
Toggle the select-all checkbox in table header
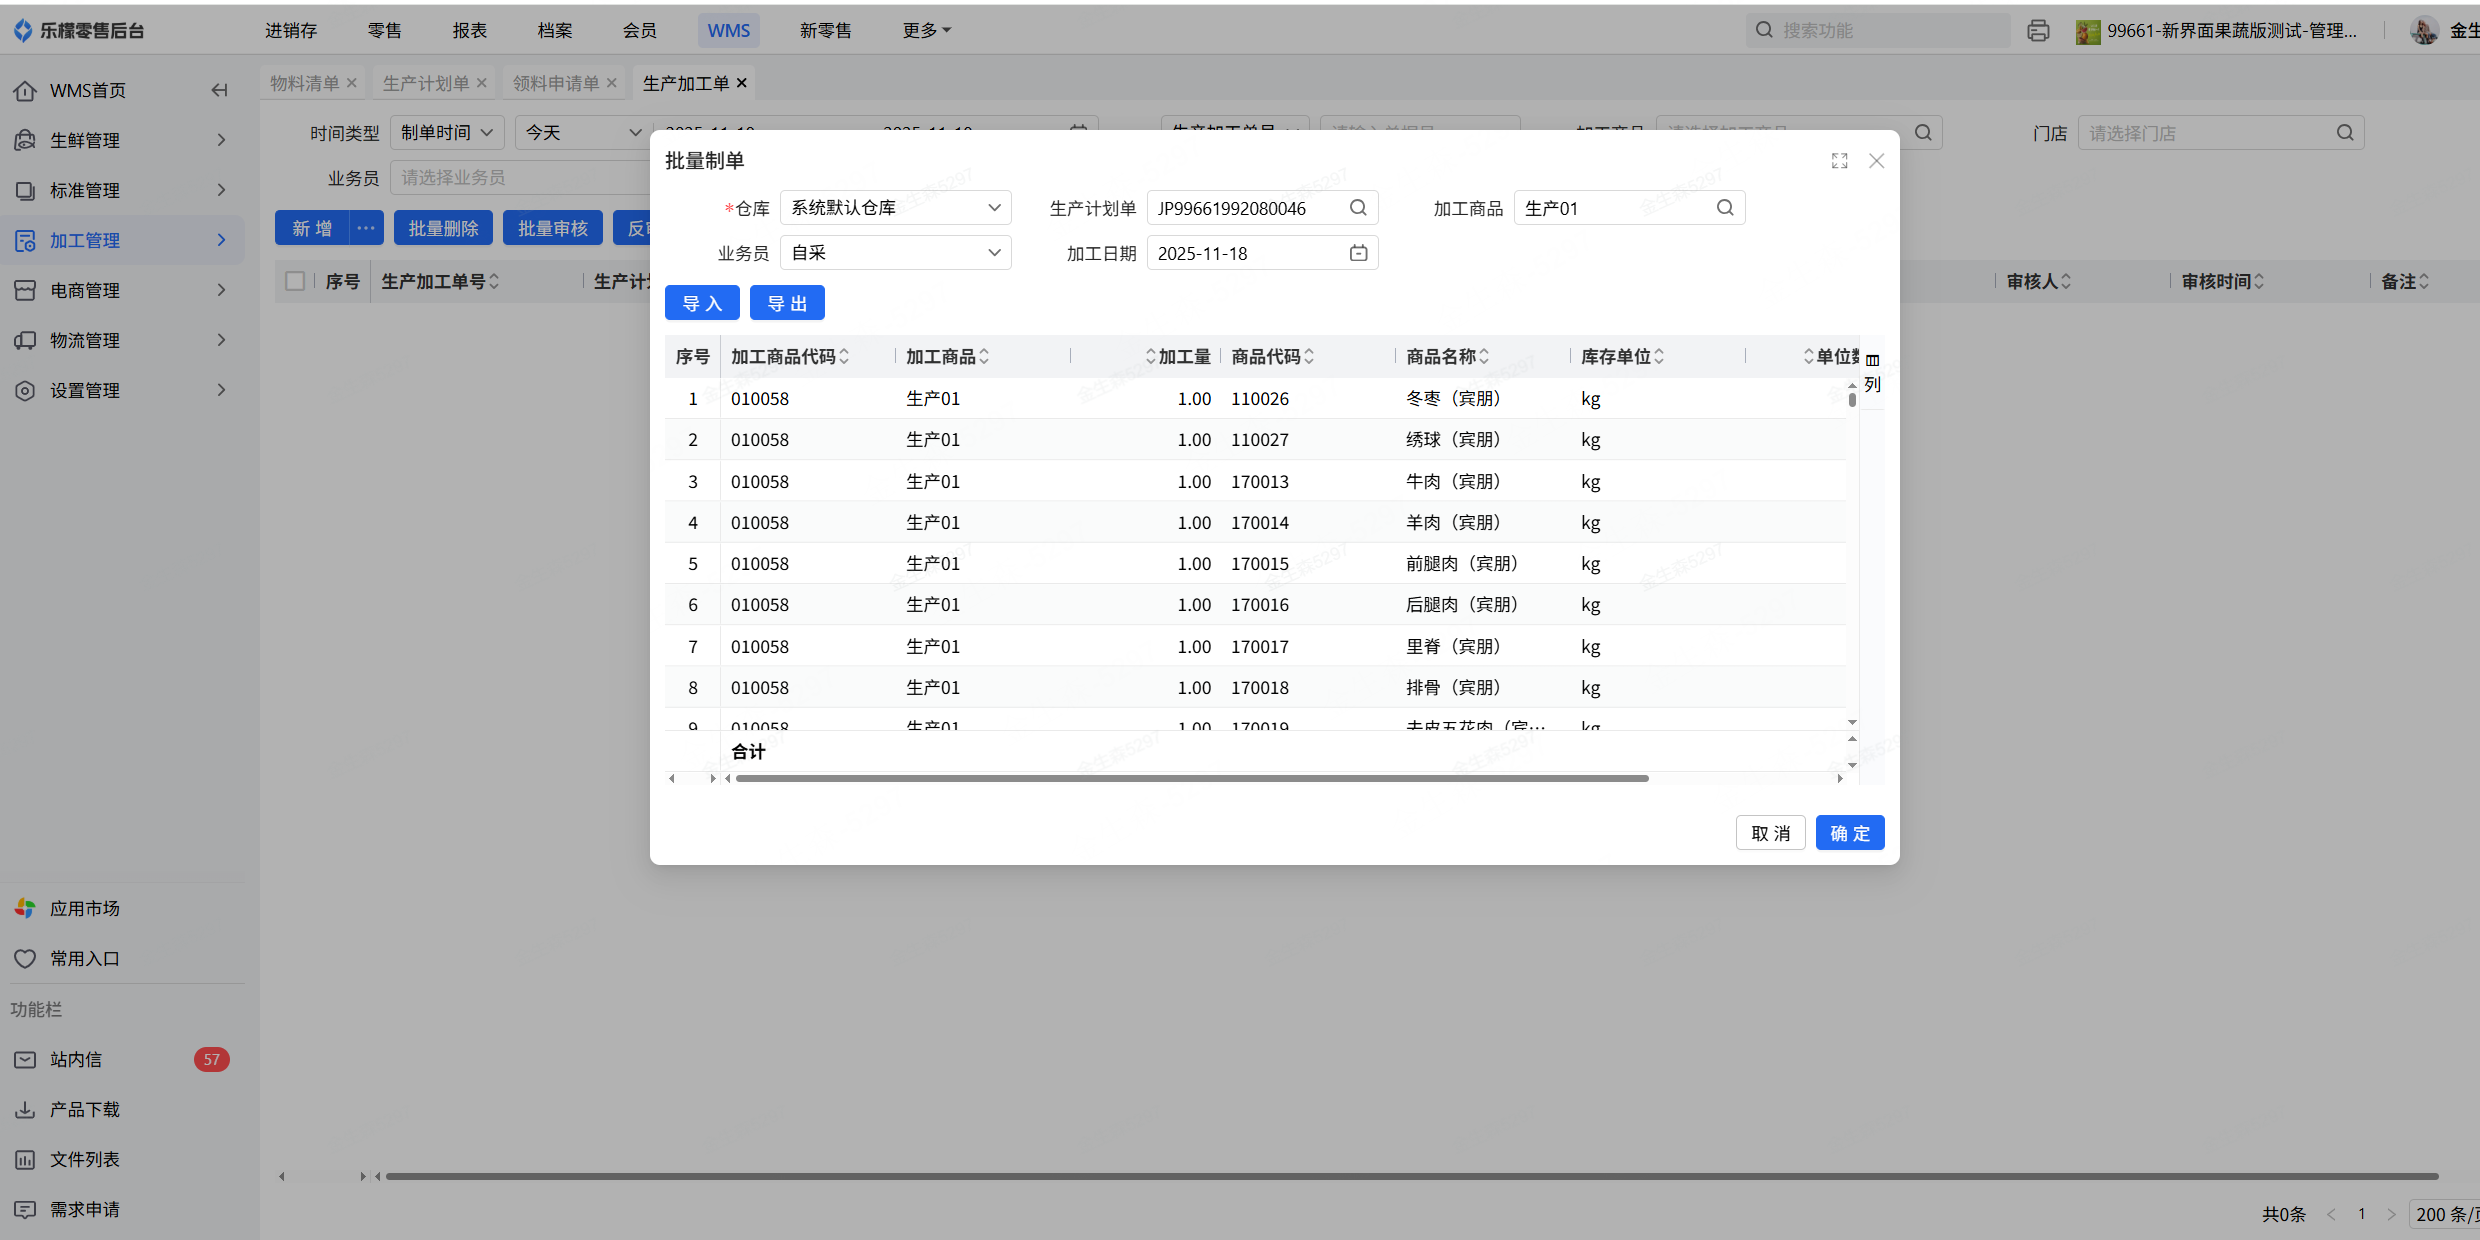[x=295, y=281]
